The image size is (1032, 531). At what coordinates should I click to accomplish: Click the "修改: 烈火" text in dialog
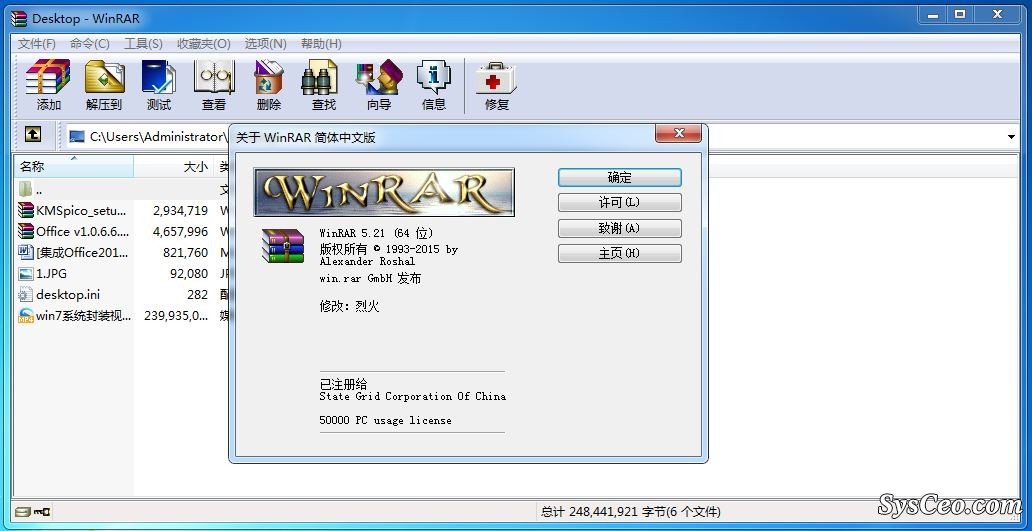[x=349, y=306]
